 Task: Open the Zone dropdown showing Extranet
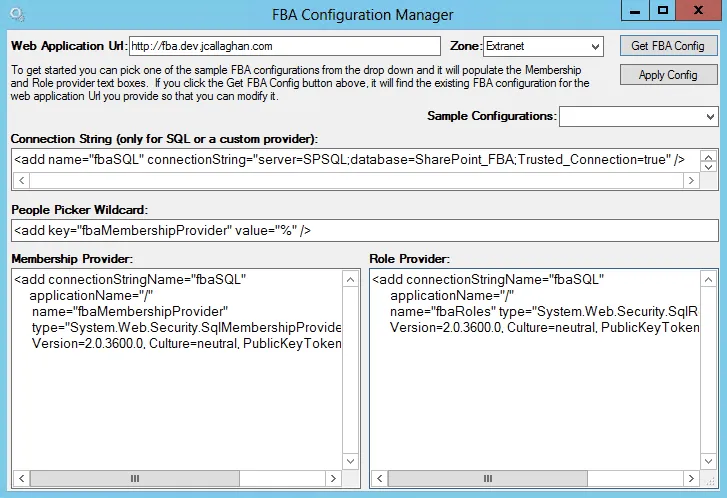pos(543,46)
